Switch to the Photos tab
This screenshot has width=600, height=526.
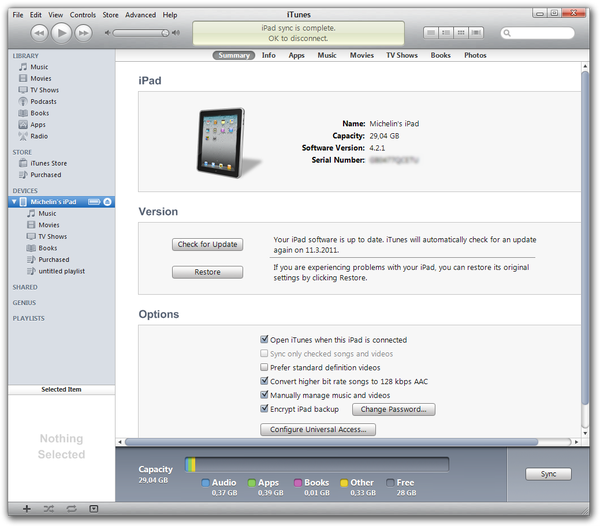click(475, 55)
